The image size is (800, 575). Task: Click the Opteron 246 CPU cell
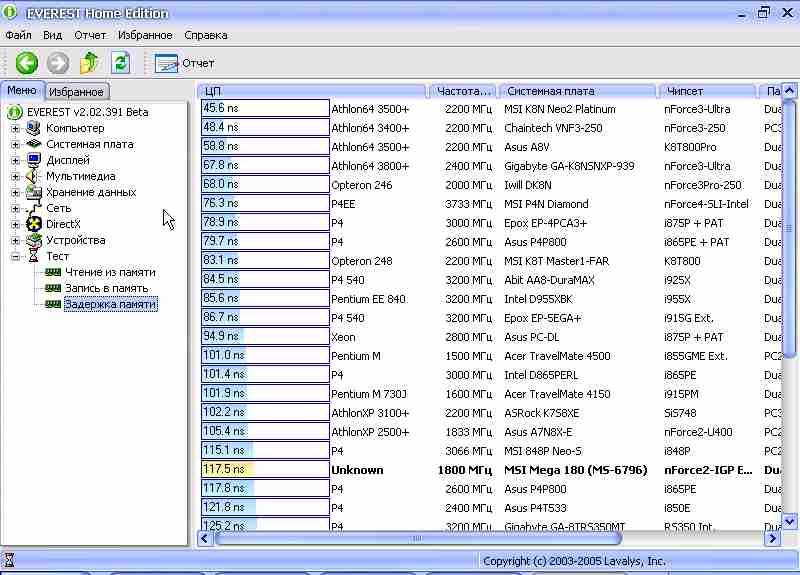[362, 185]
